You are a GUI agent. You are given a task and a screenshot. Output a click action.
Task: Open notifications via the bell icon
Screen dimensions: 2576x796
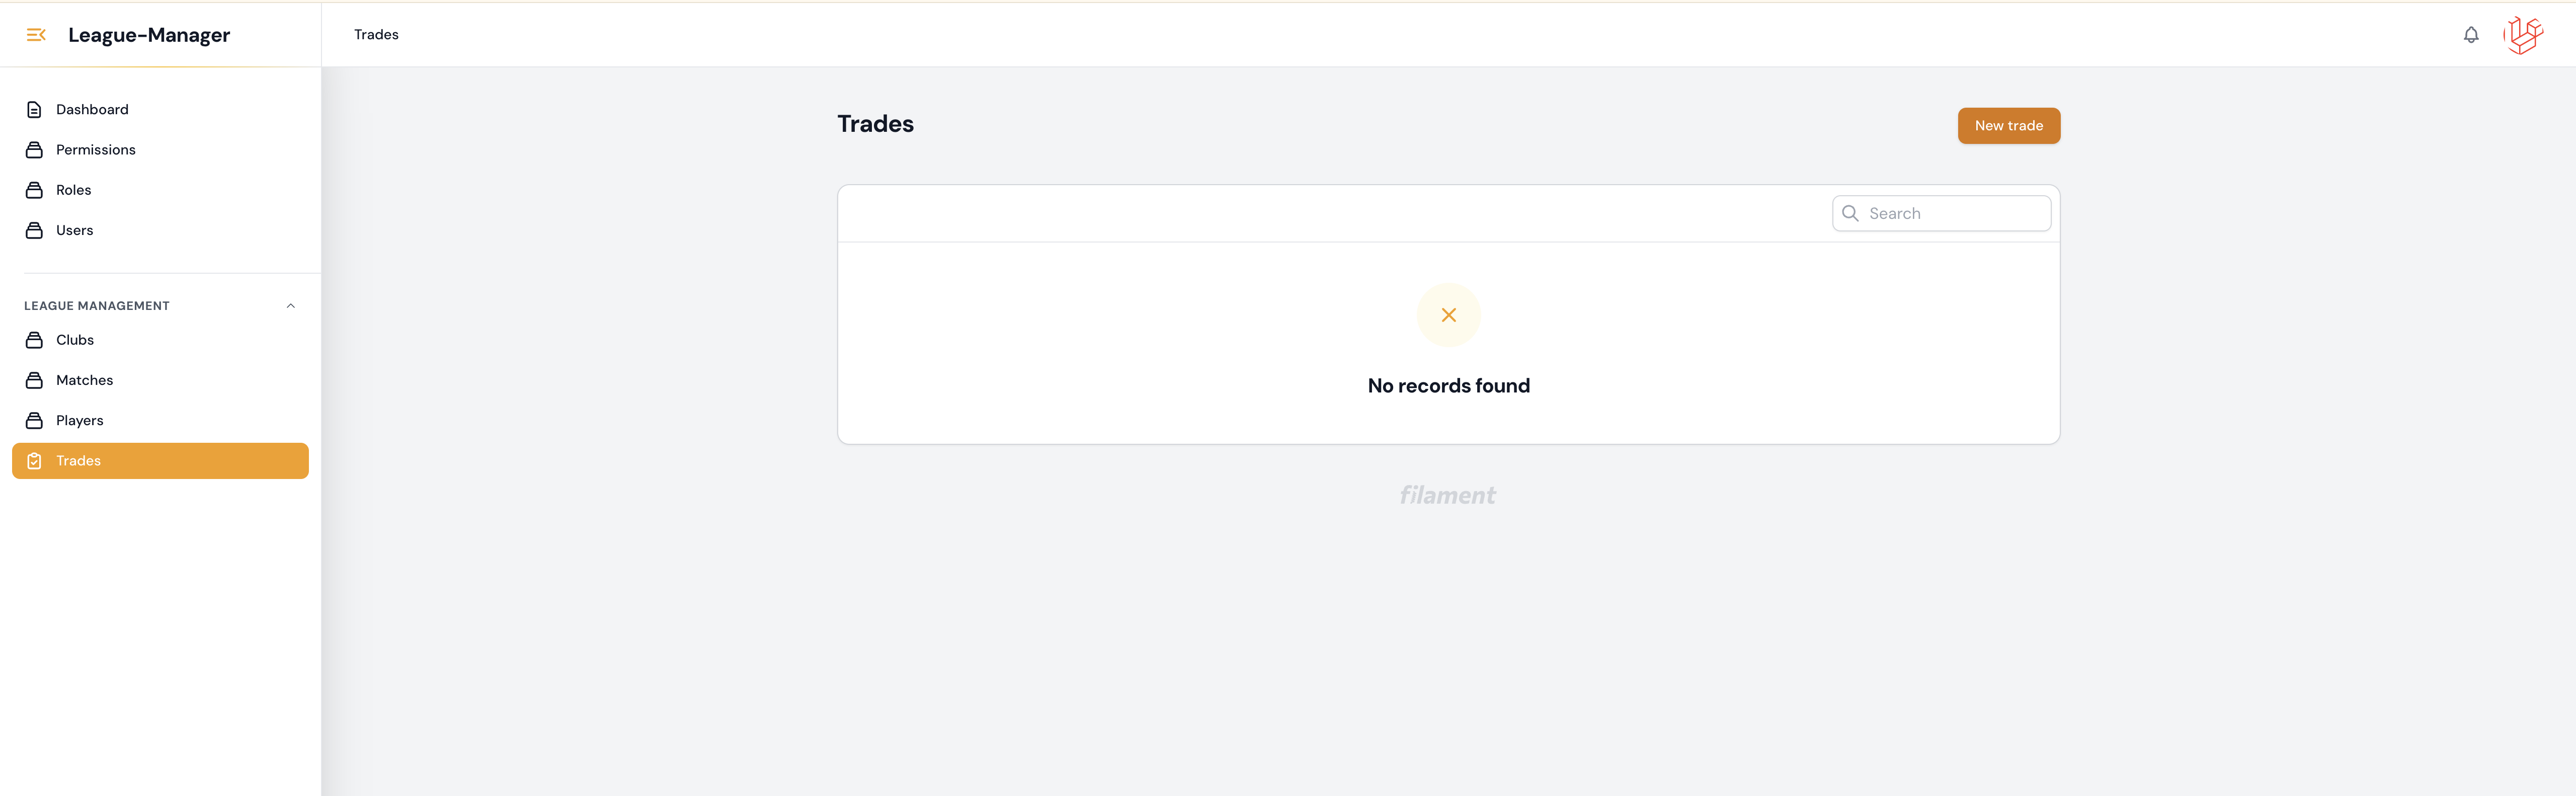click(2470, 35)
